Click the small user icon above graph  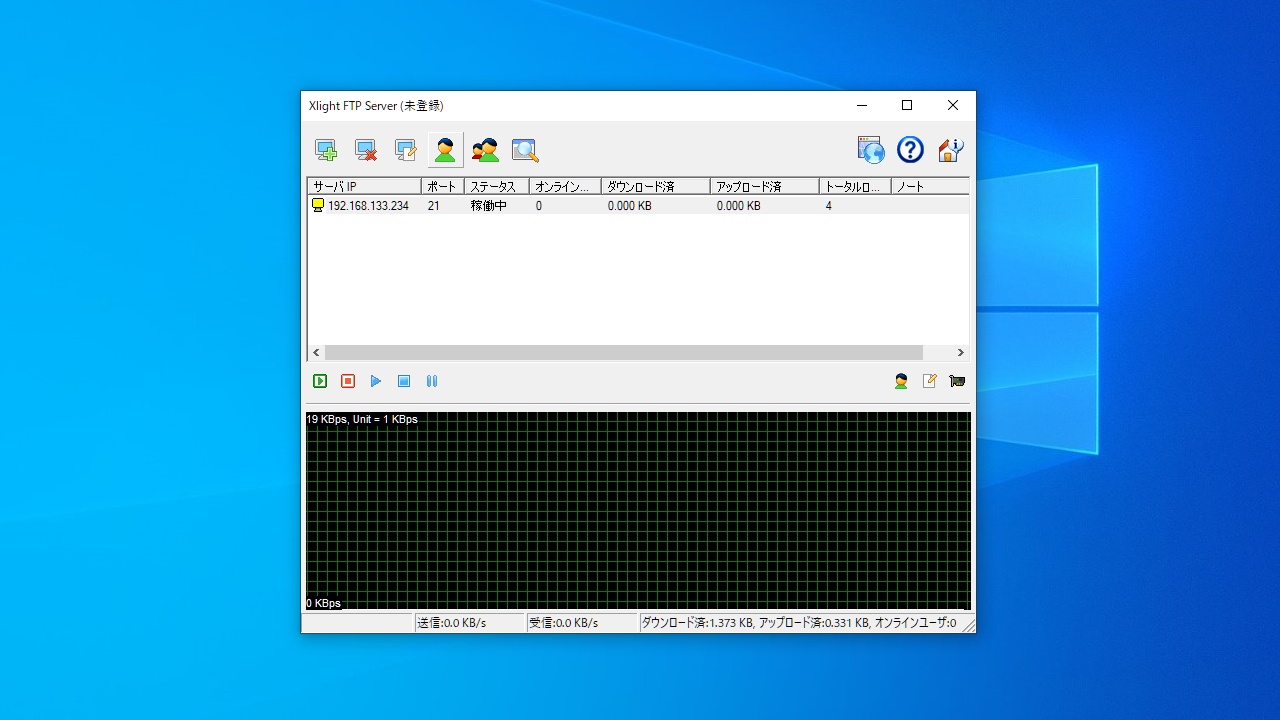click(x=901, y=381)
